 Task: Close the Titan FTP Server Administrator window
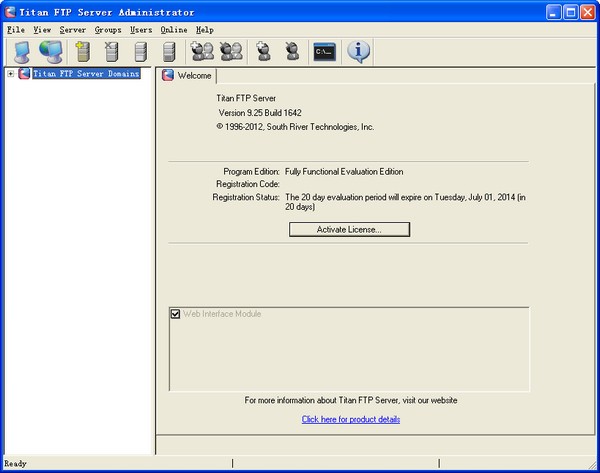coord(587,12)
